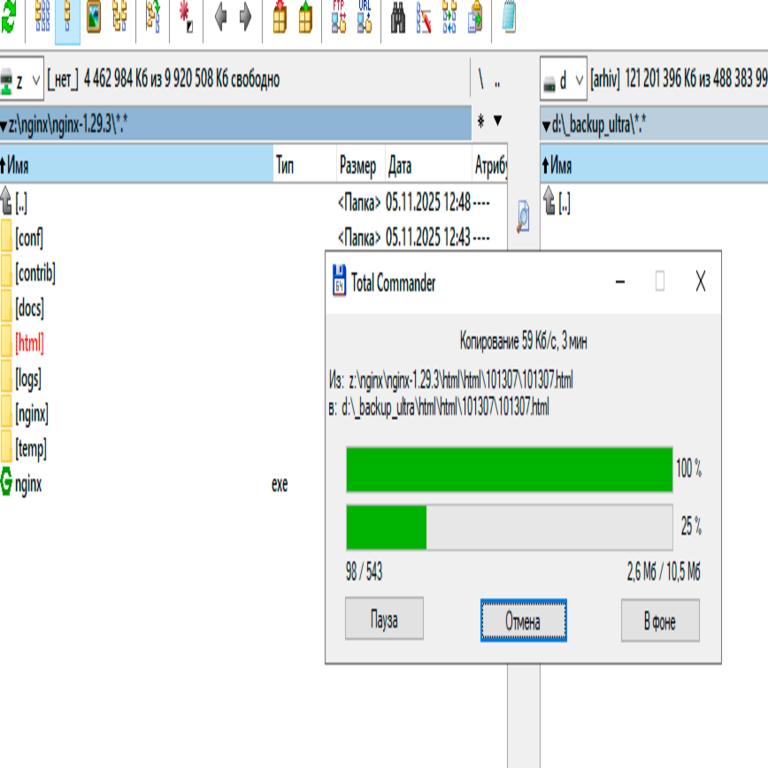
Task: Open the FTP connect icon
Action: 339,18
